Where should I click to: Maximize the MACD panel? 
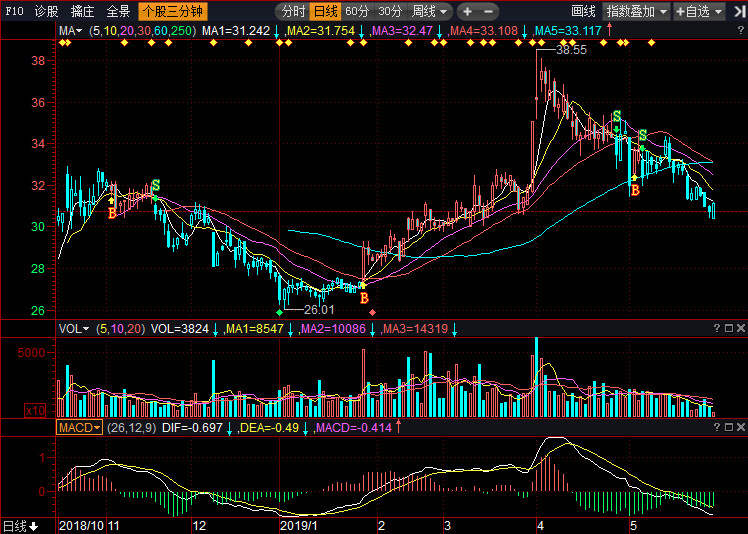point(728,427)
